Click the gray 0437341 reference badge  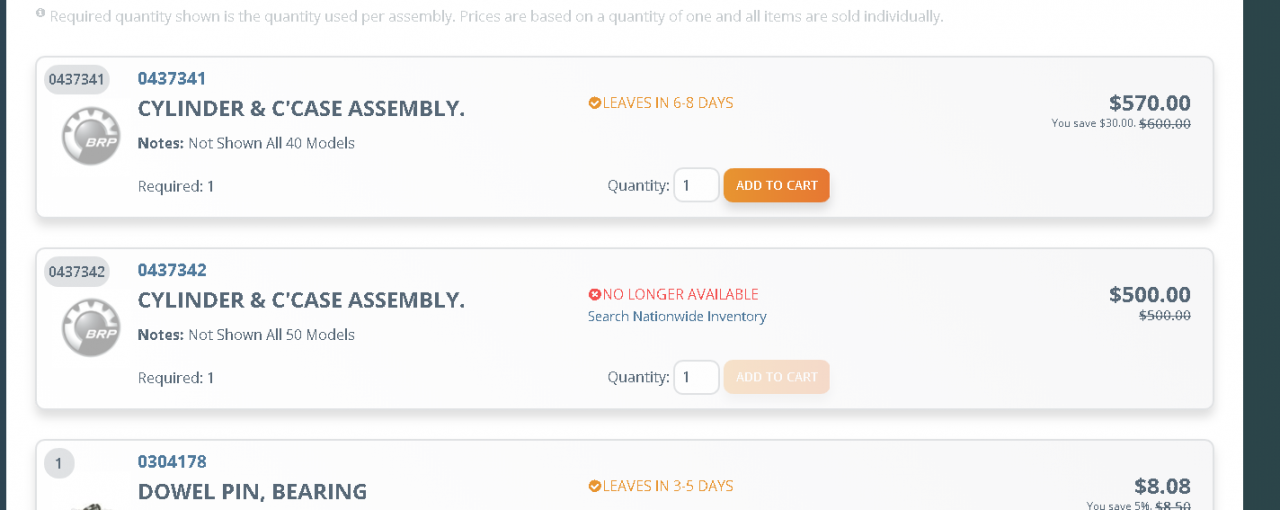click(x=77, y=80)
